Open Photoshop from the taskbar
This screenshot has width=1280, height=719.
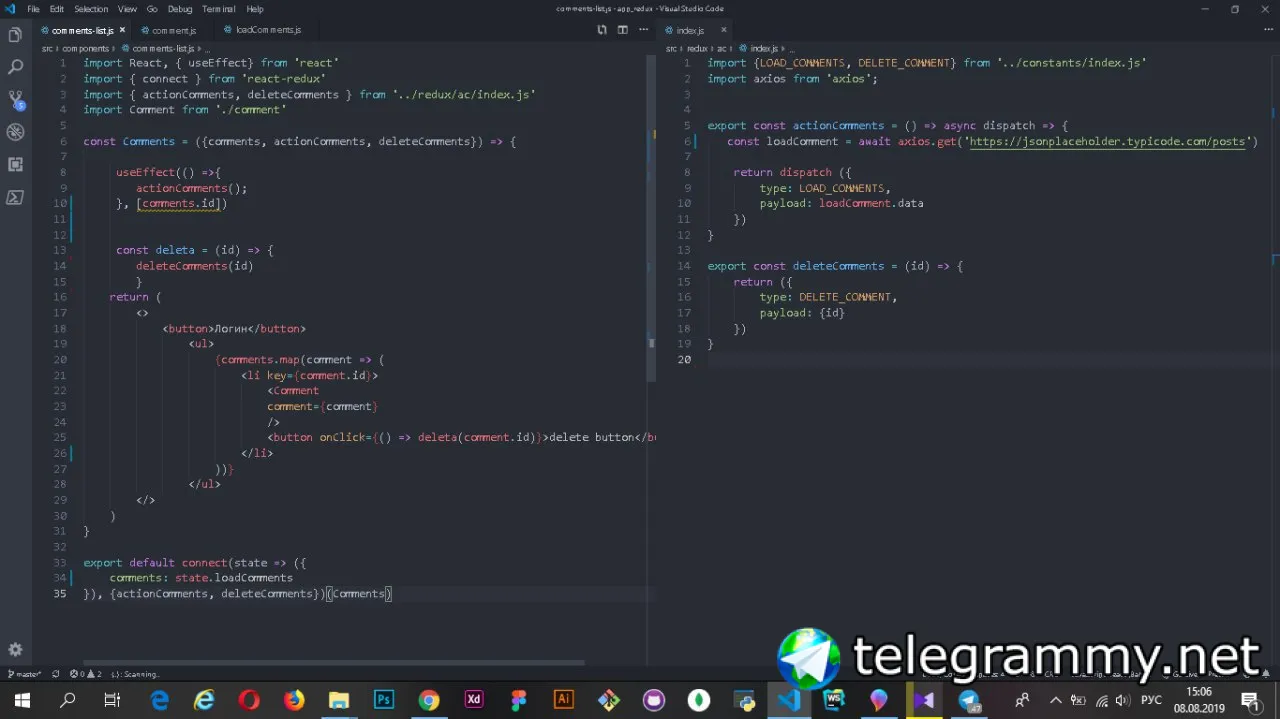tap(384, 700)
